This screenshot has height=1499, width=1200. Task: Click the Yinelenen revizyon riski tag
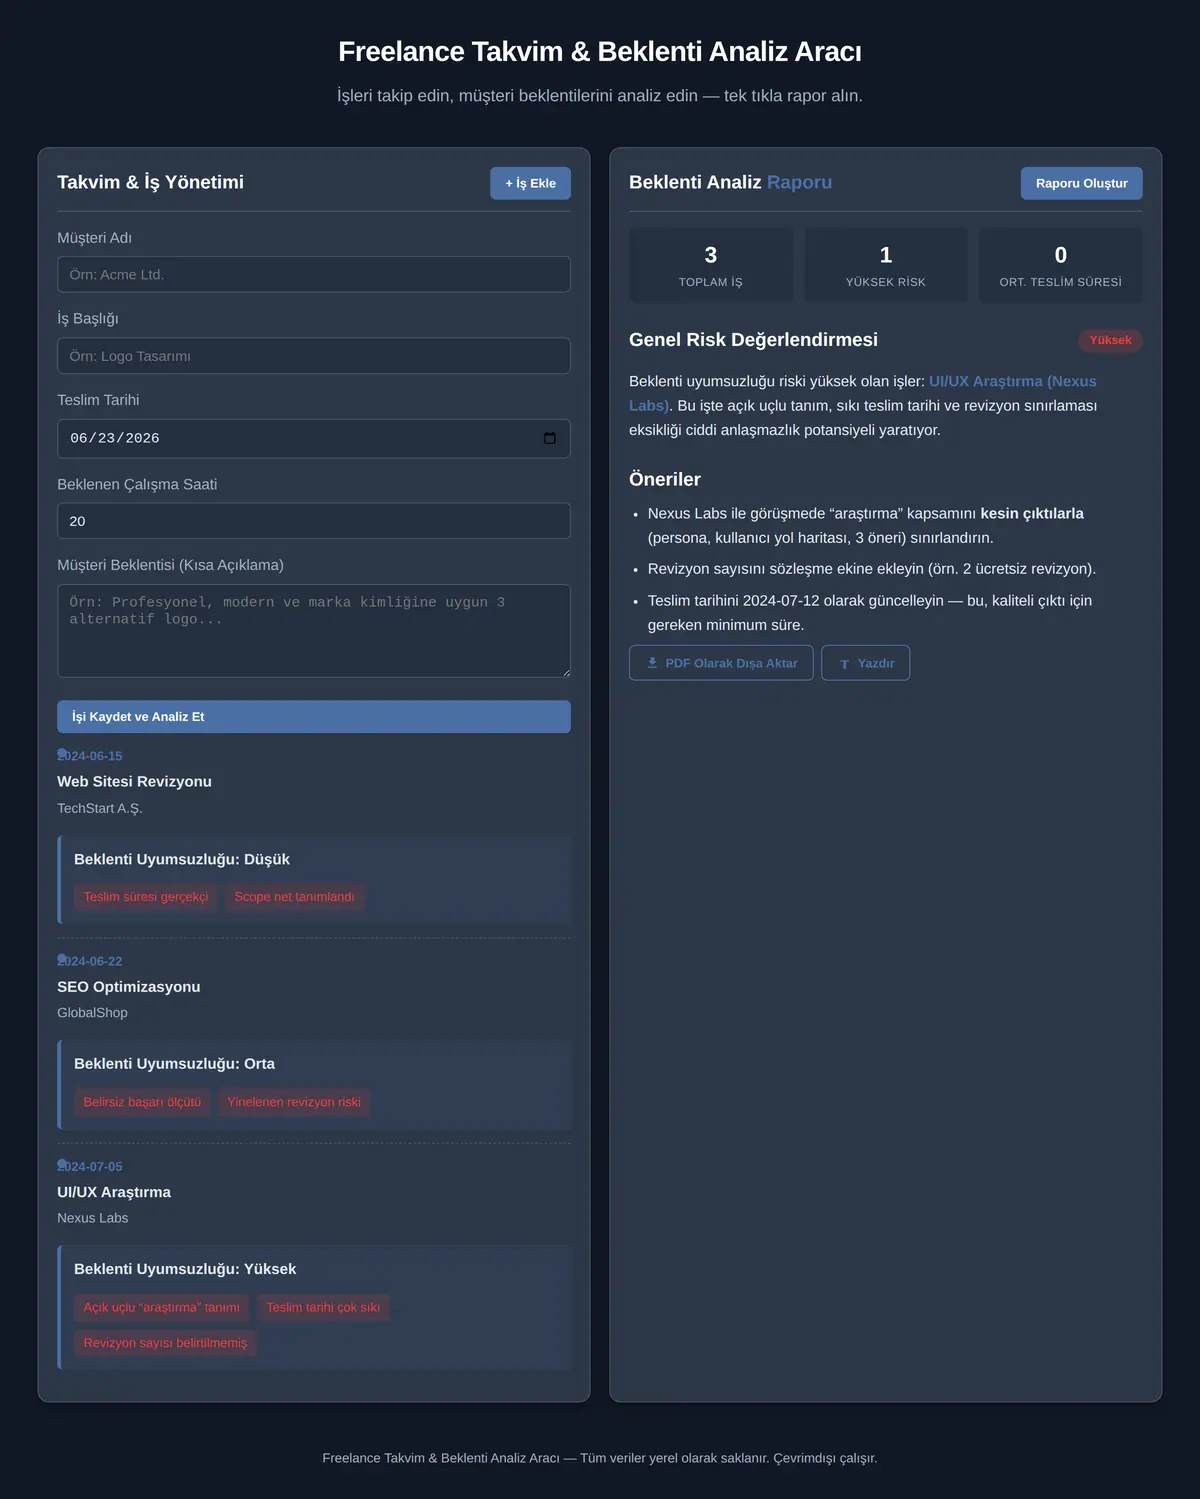point(294,1102)
